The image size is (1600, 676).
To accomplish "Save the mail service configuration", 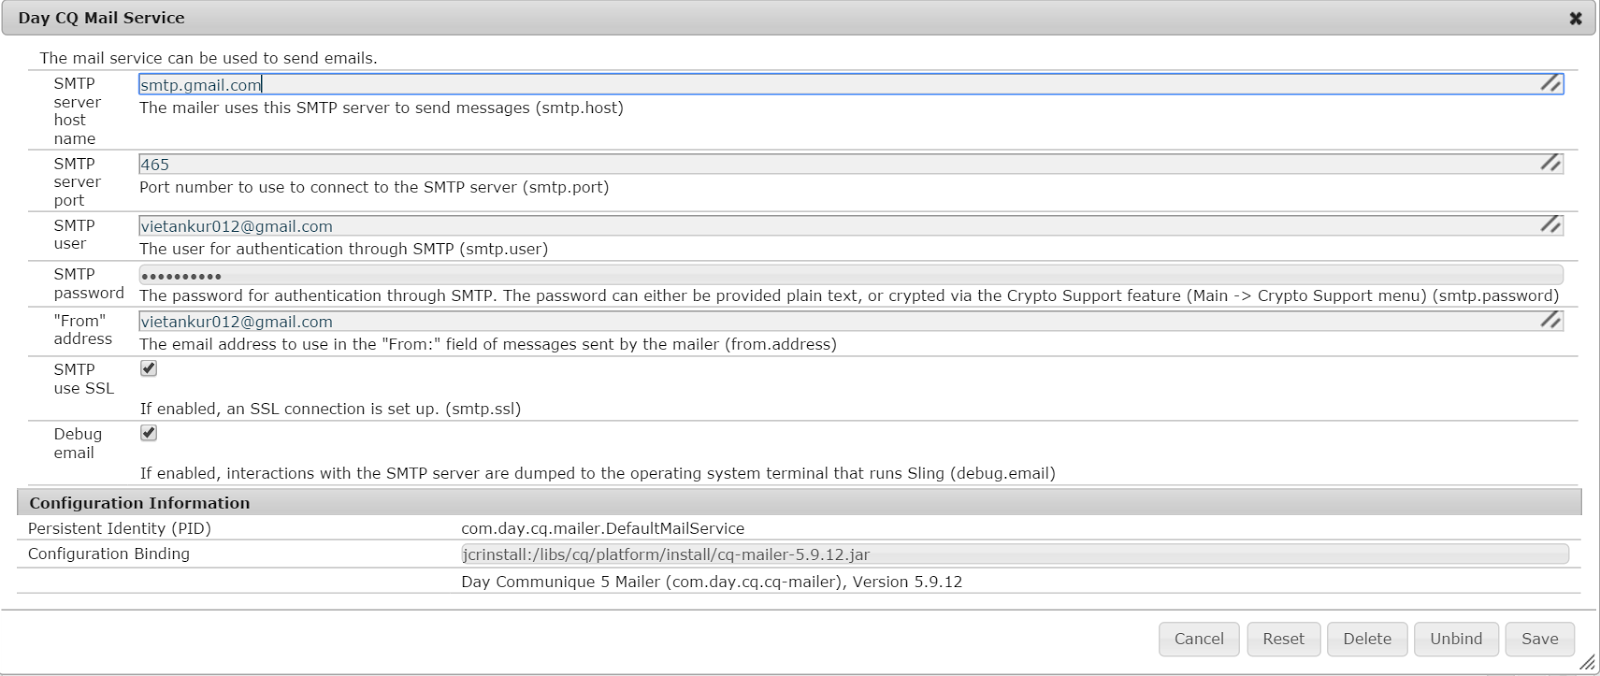I will [x=1539, y=639].
